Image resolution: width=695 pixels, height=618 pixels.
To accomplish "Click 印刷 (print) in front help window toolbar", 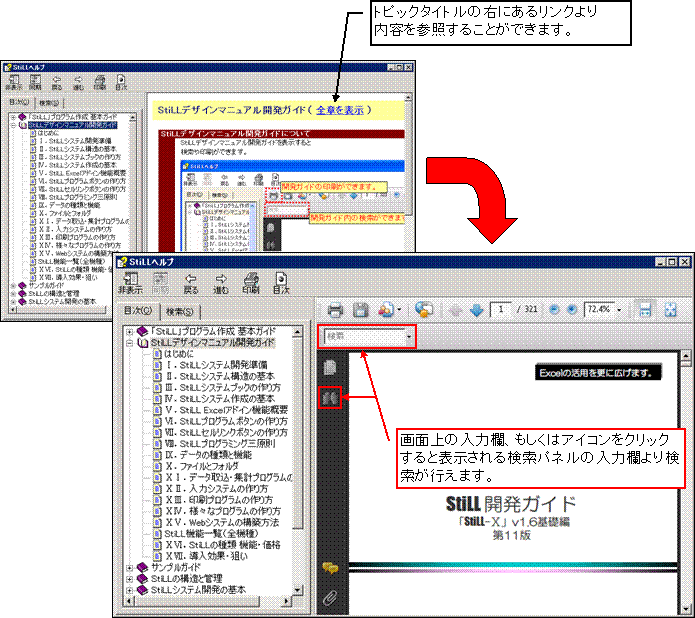I will click(x=251, y=284).
